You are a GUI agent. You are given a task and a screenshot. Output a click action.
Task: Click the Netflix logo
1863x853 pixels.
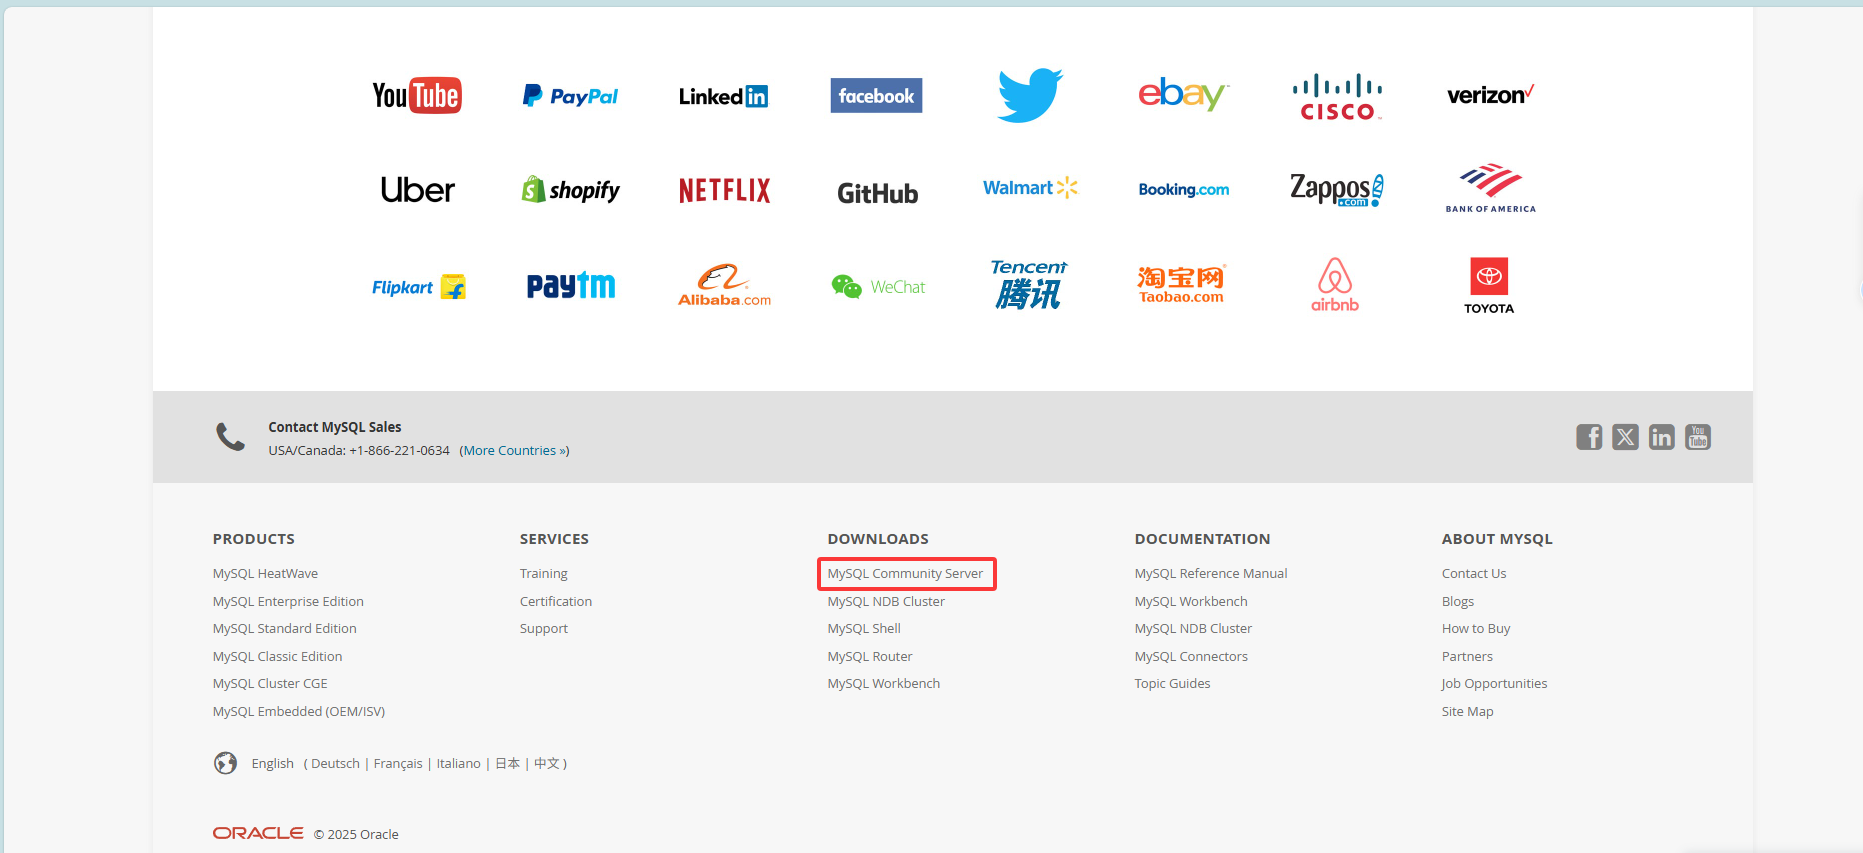pyautogui.click(x=724, y=190)
